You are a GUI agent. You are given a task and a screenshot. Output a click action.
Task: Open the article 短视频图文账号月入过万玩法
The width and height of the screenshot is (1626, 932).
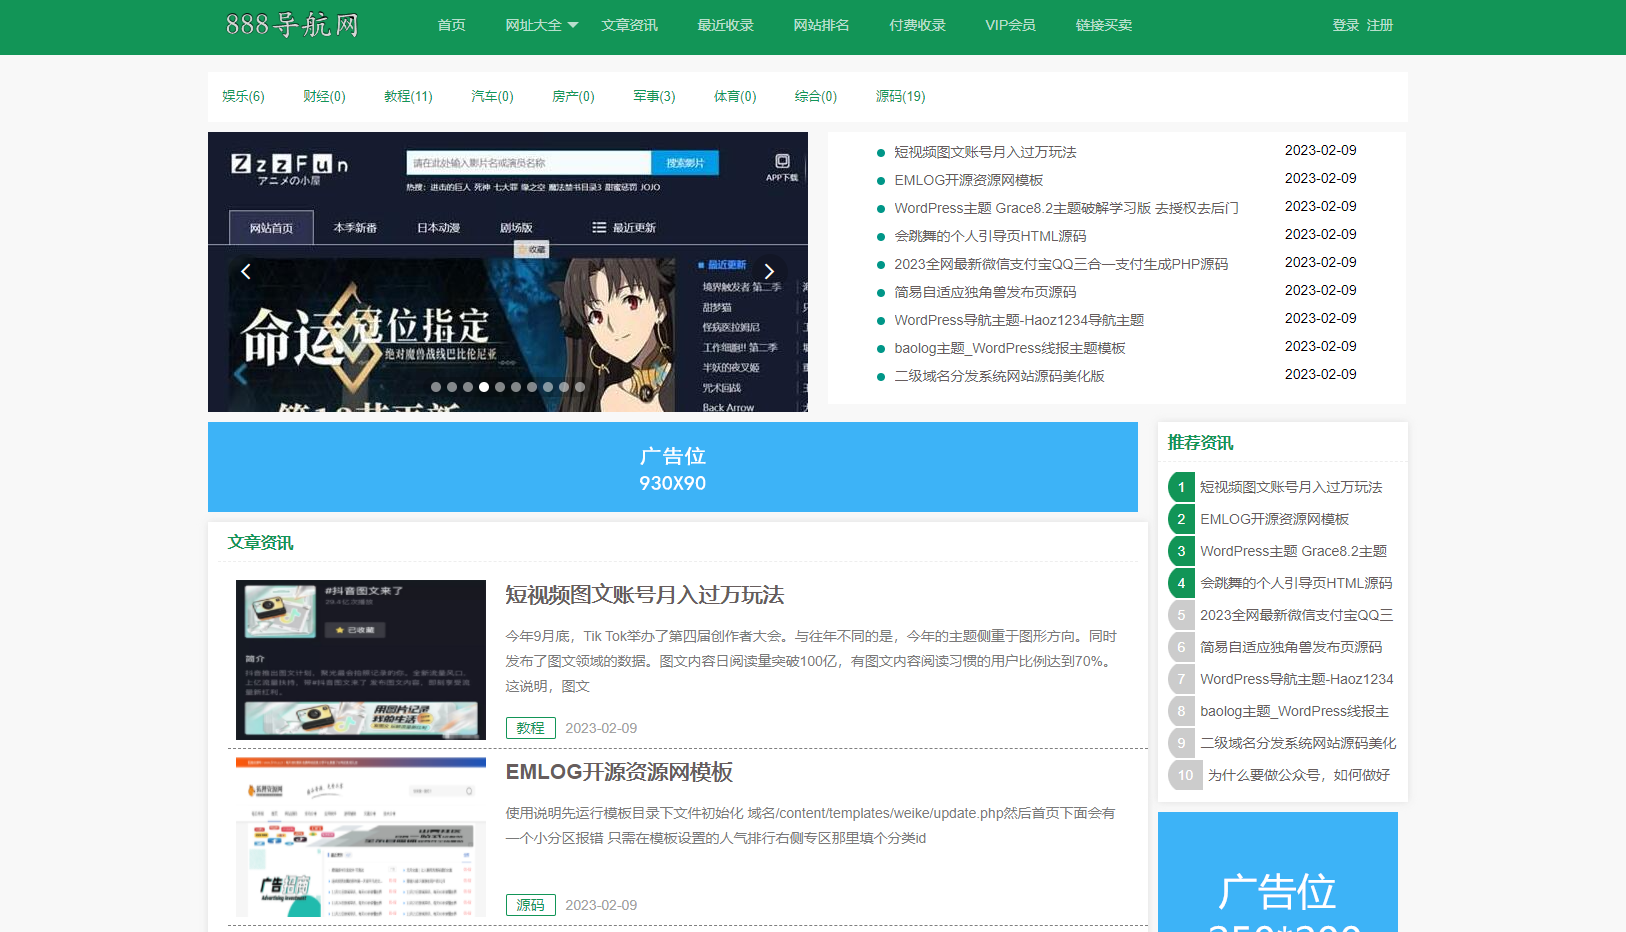pos(644,595)
